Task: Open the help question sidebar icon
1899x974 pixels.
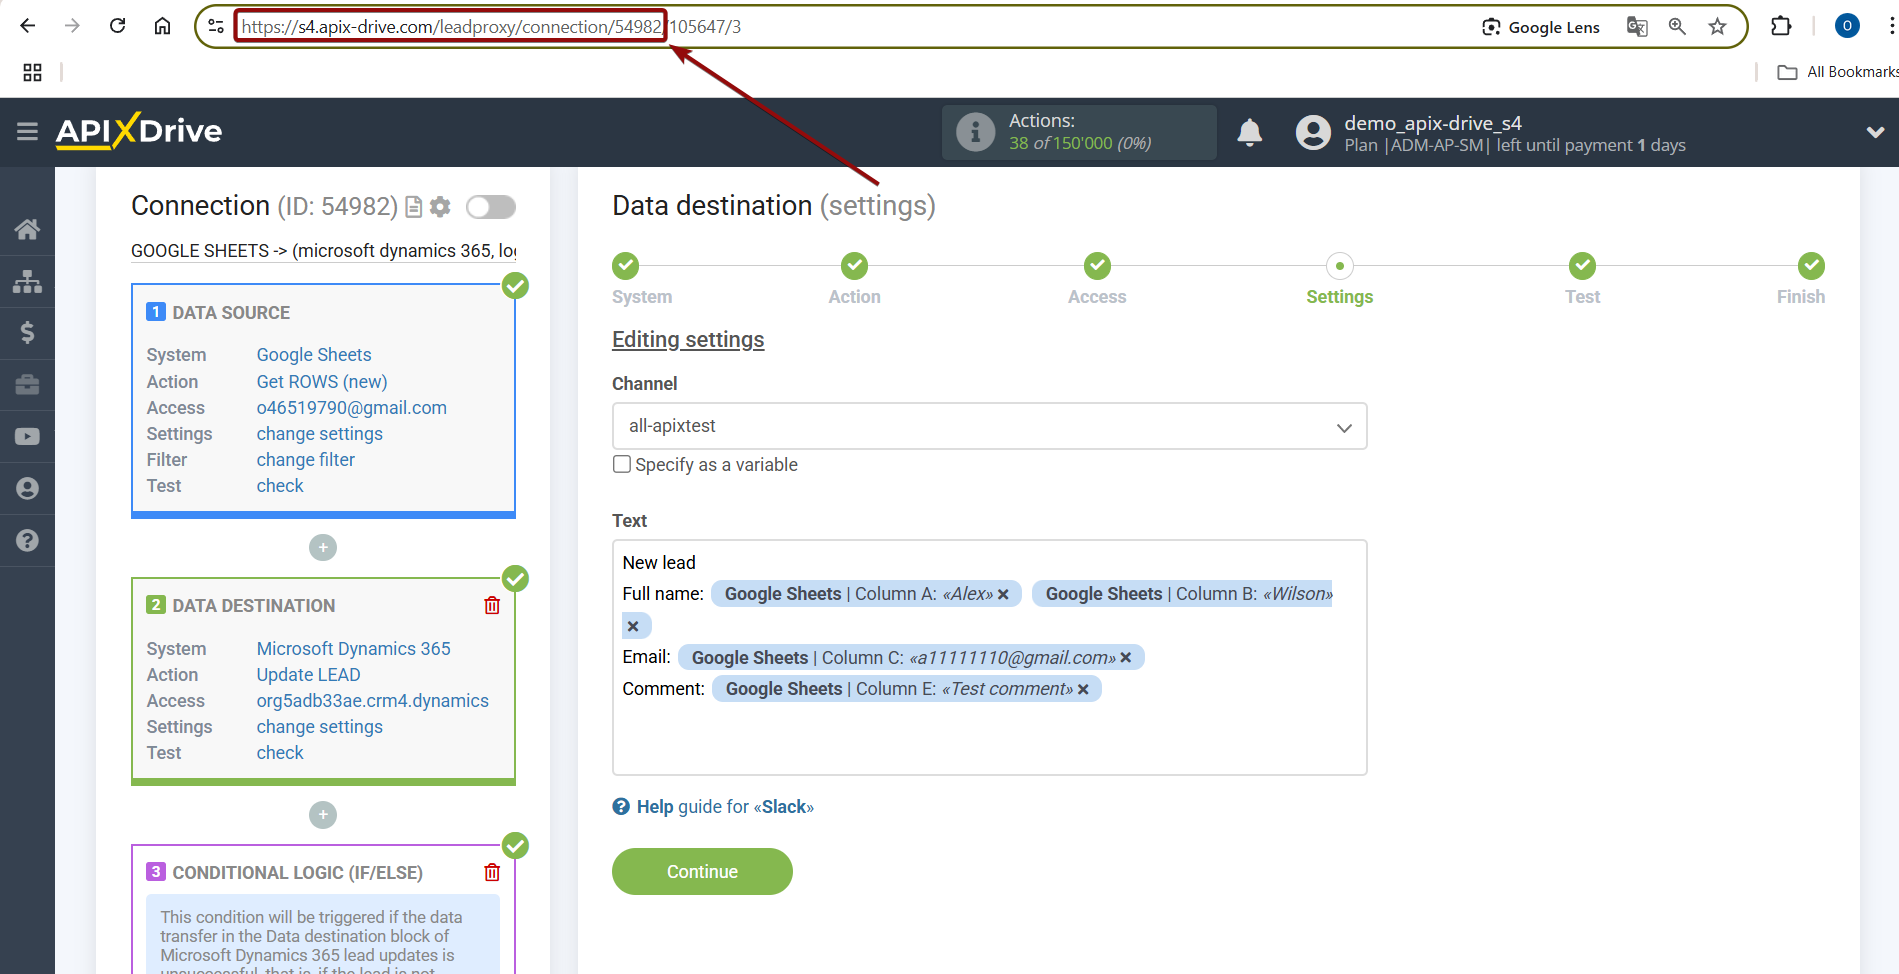Action: 27,541
